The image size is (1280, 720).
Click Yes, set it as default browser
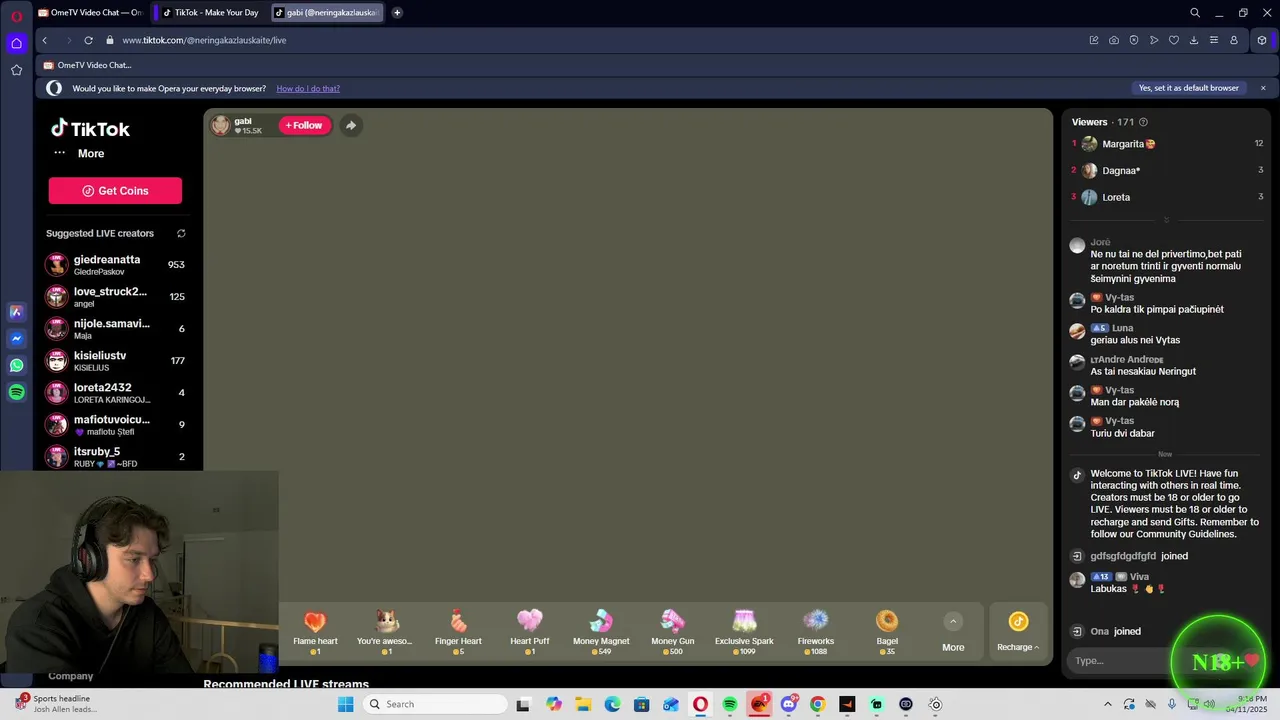[1188, 88]
